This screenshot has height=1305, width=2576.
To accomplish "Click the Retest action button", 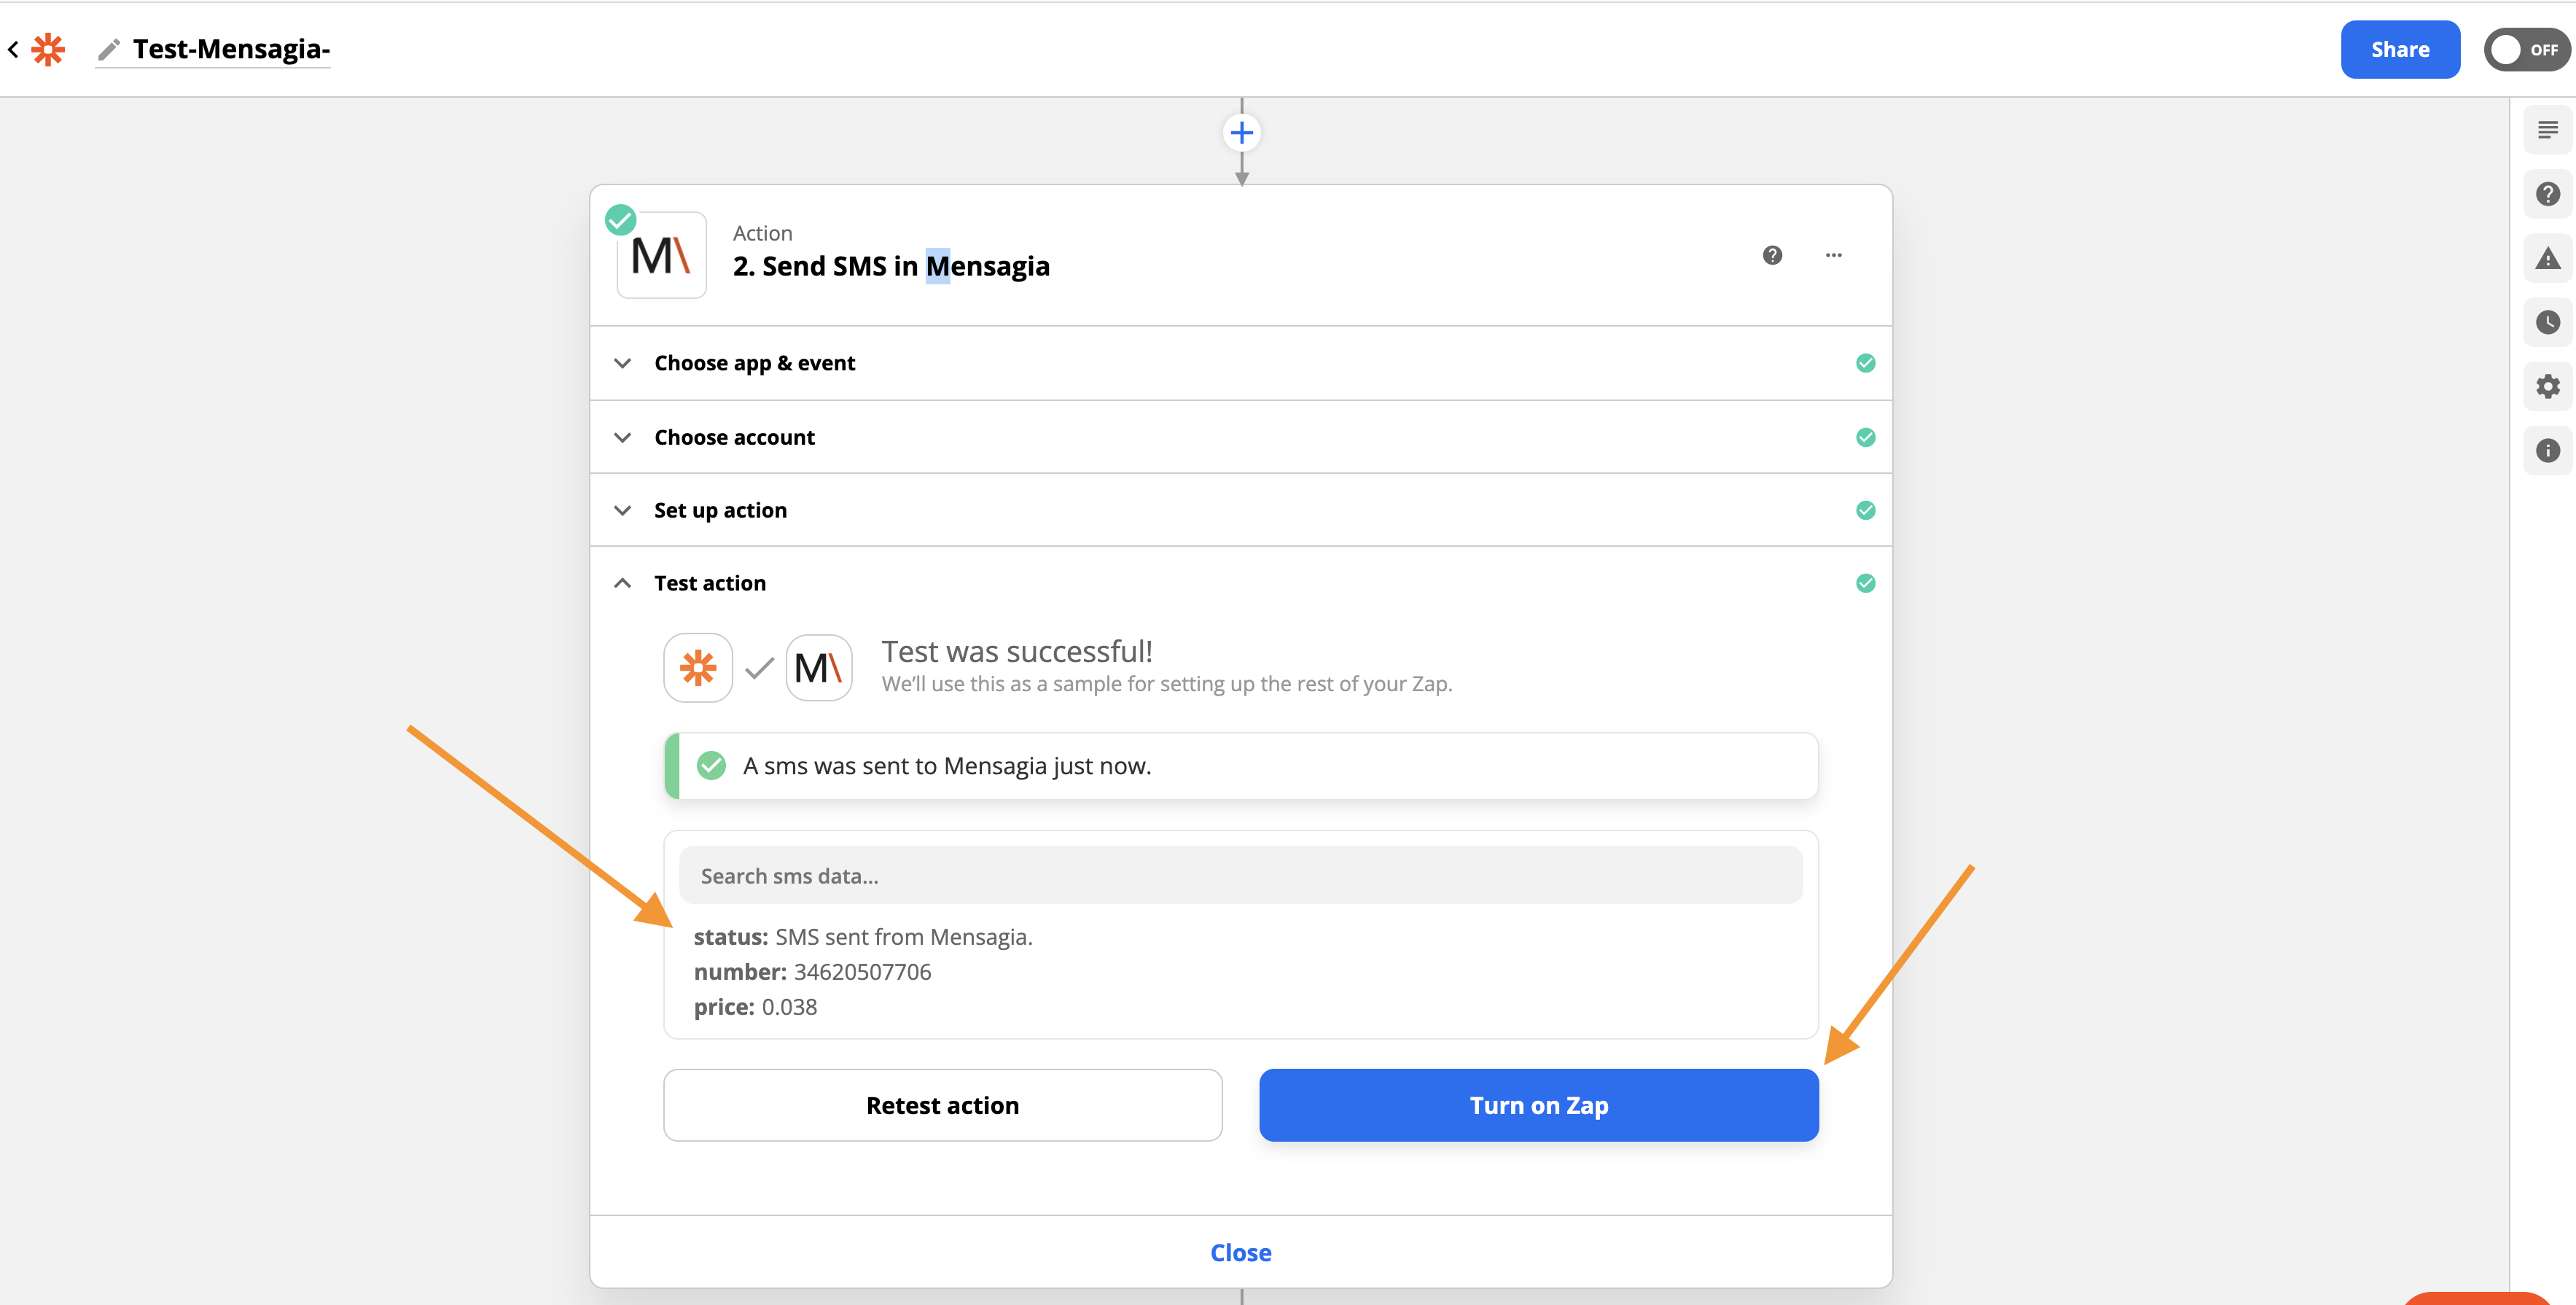I will [942, 1105].
